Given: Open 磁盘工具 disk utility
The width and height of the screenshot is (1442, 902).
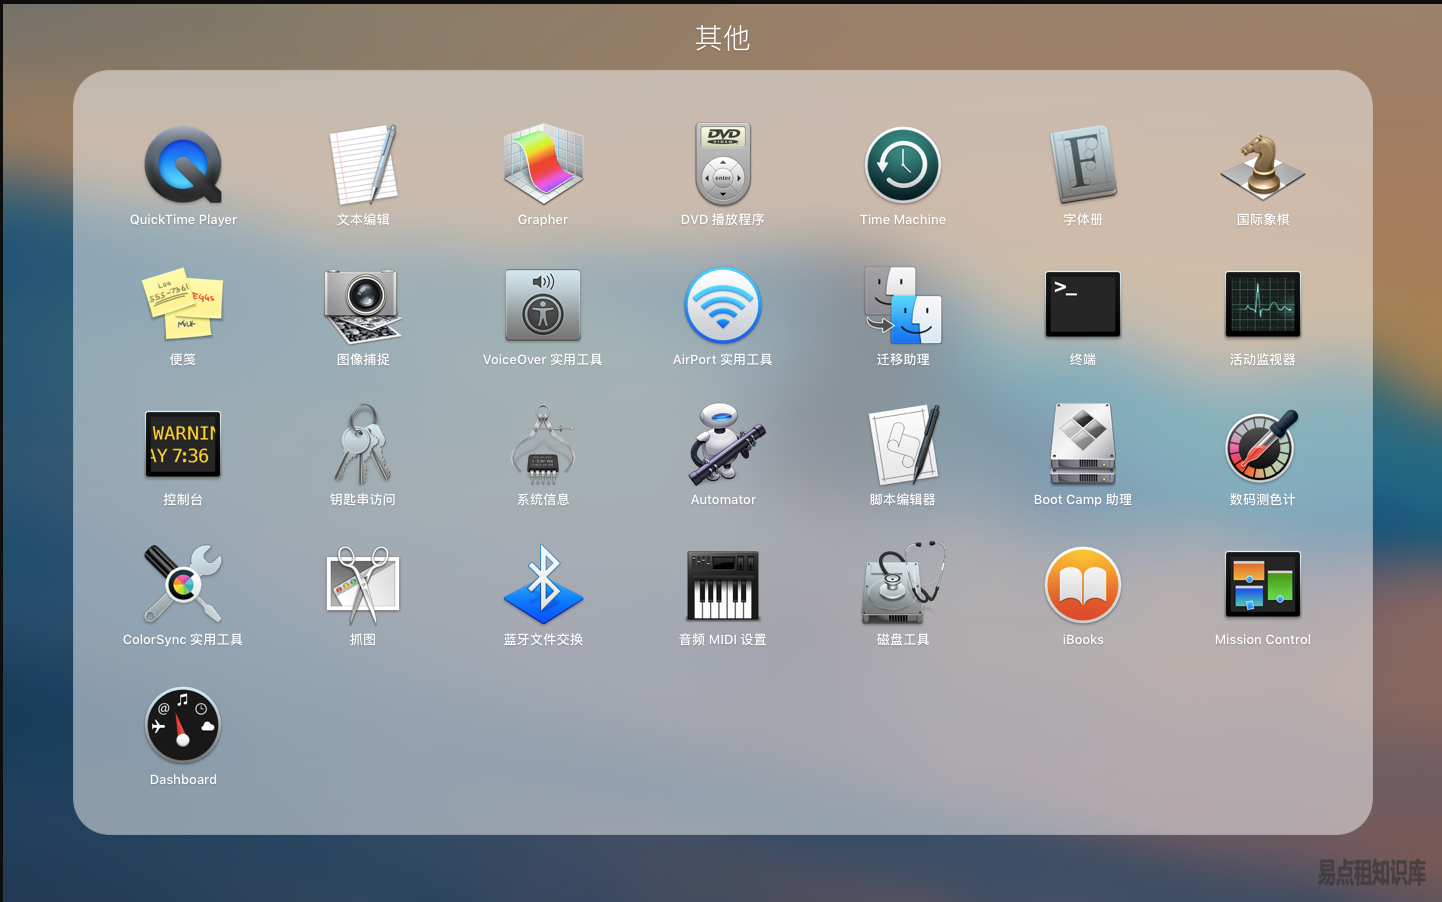Looking at the screenshot, I should [903, 585].
